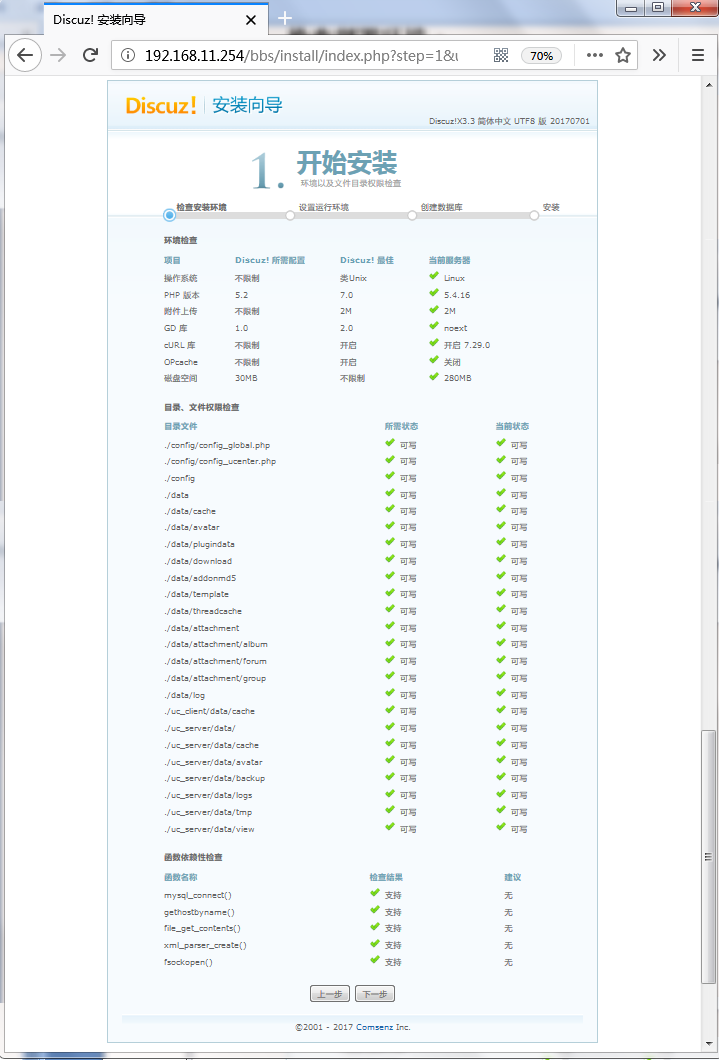The image size is (719, 1060).
Task: Click the QR code icon in address bar
Action: pos(501,55)
